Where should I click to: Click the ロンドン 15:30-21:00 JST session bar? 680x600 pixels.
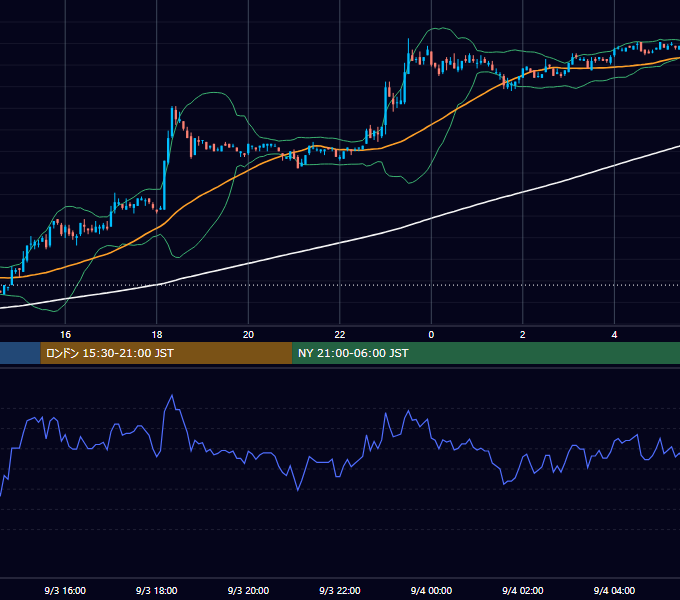coord(167,353)
